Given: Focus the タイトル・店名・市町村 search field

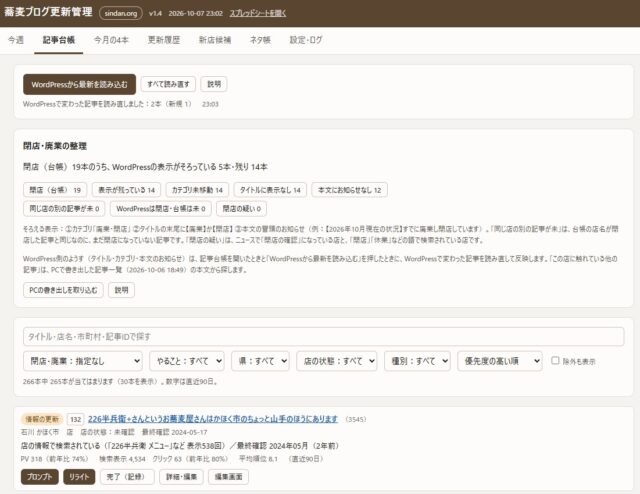Looking at the screenshot, I should pyautogui.click(x=324, y=337).
